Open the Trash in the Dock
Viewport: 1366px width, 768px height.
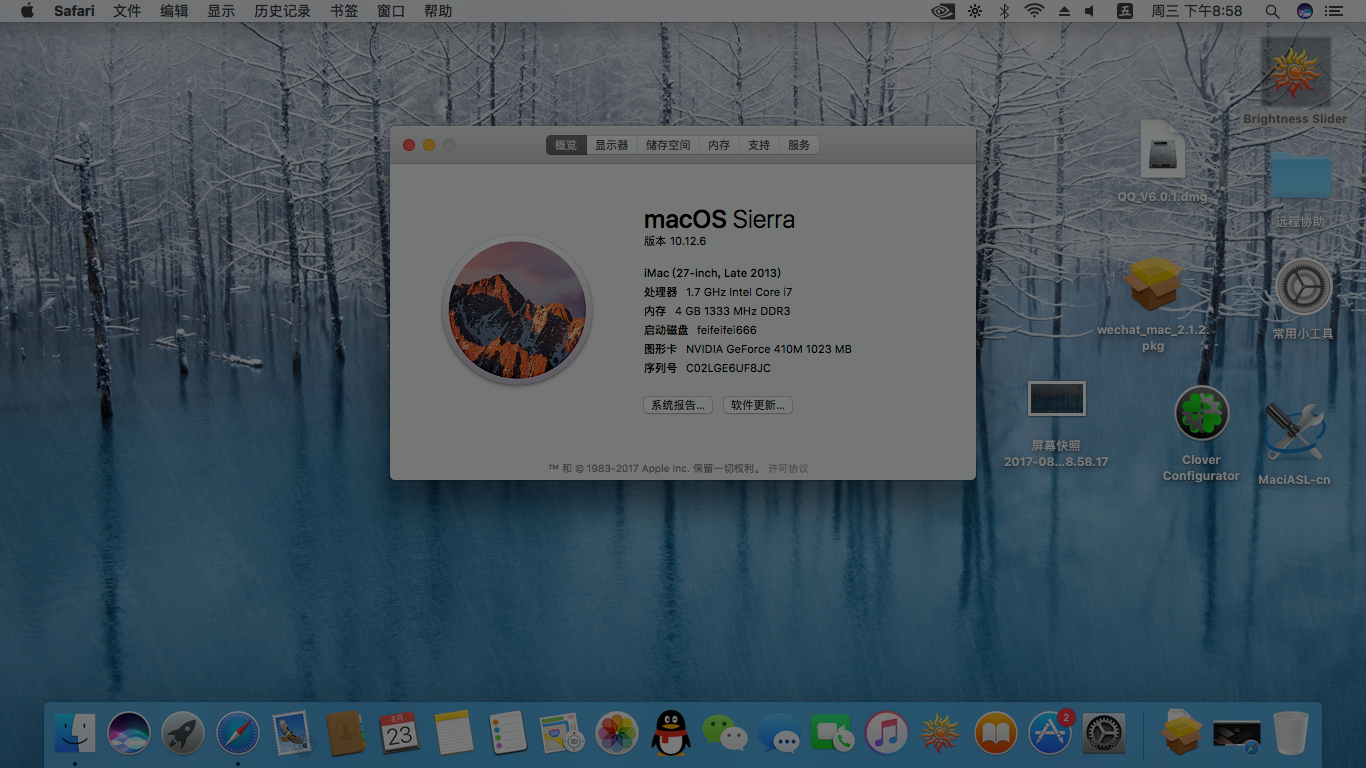[1291, 733]
